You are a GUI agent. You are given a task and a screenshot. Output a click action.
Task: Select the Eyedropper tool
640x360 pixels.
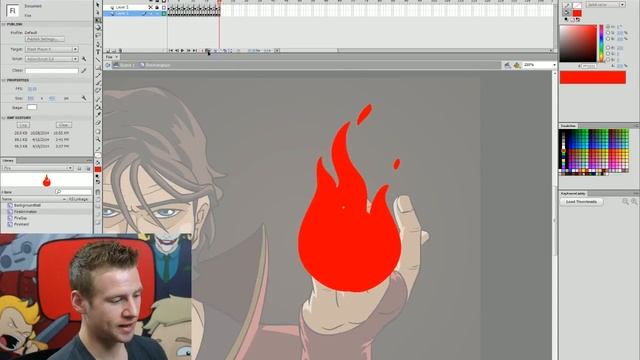98,115
